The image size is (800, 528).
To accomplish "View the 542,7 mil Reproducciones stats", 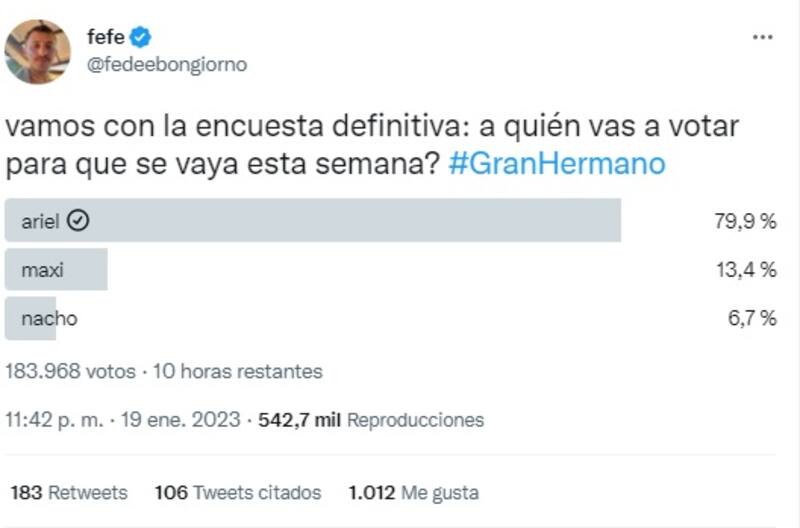I will pos(371,420).
